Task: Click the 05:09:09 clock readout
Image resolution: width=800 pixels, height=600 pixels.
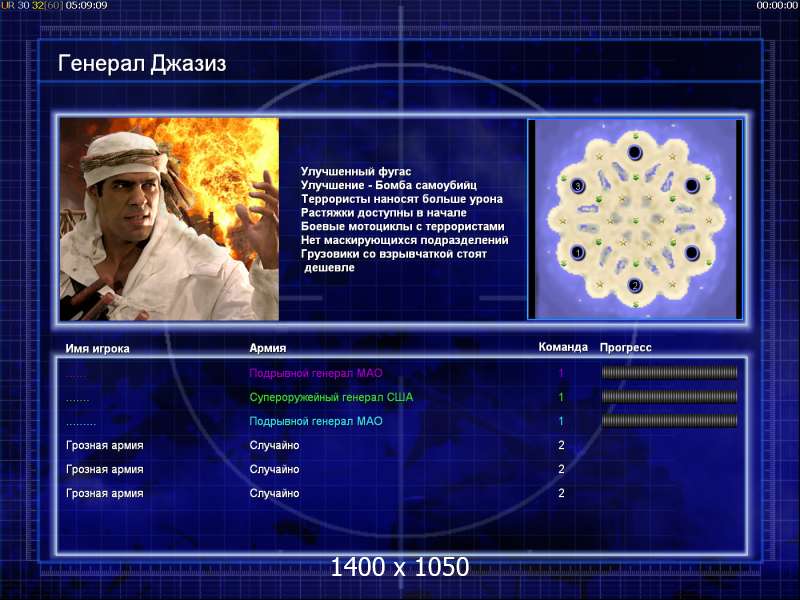Action: click(86, 5)
